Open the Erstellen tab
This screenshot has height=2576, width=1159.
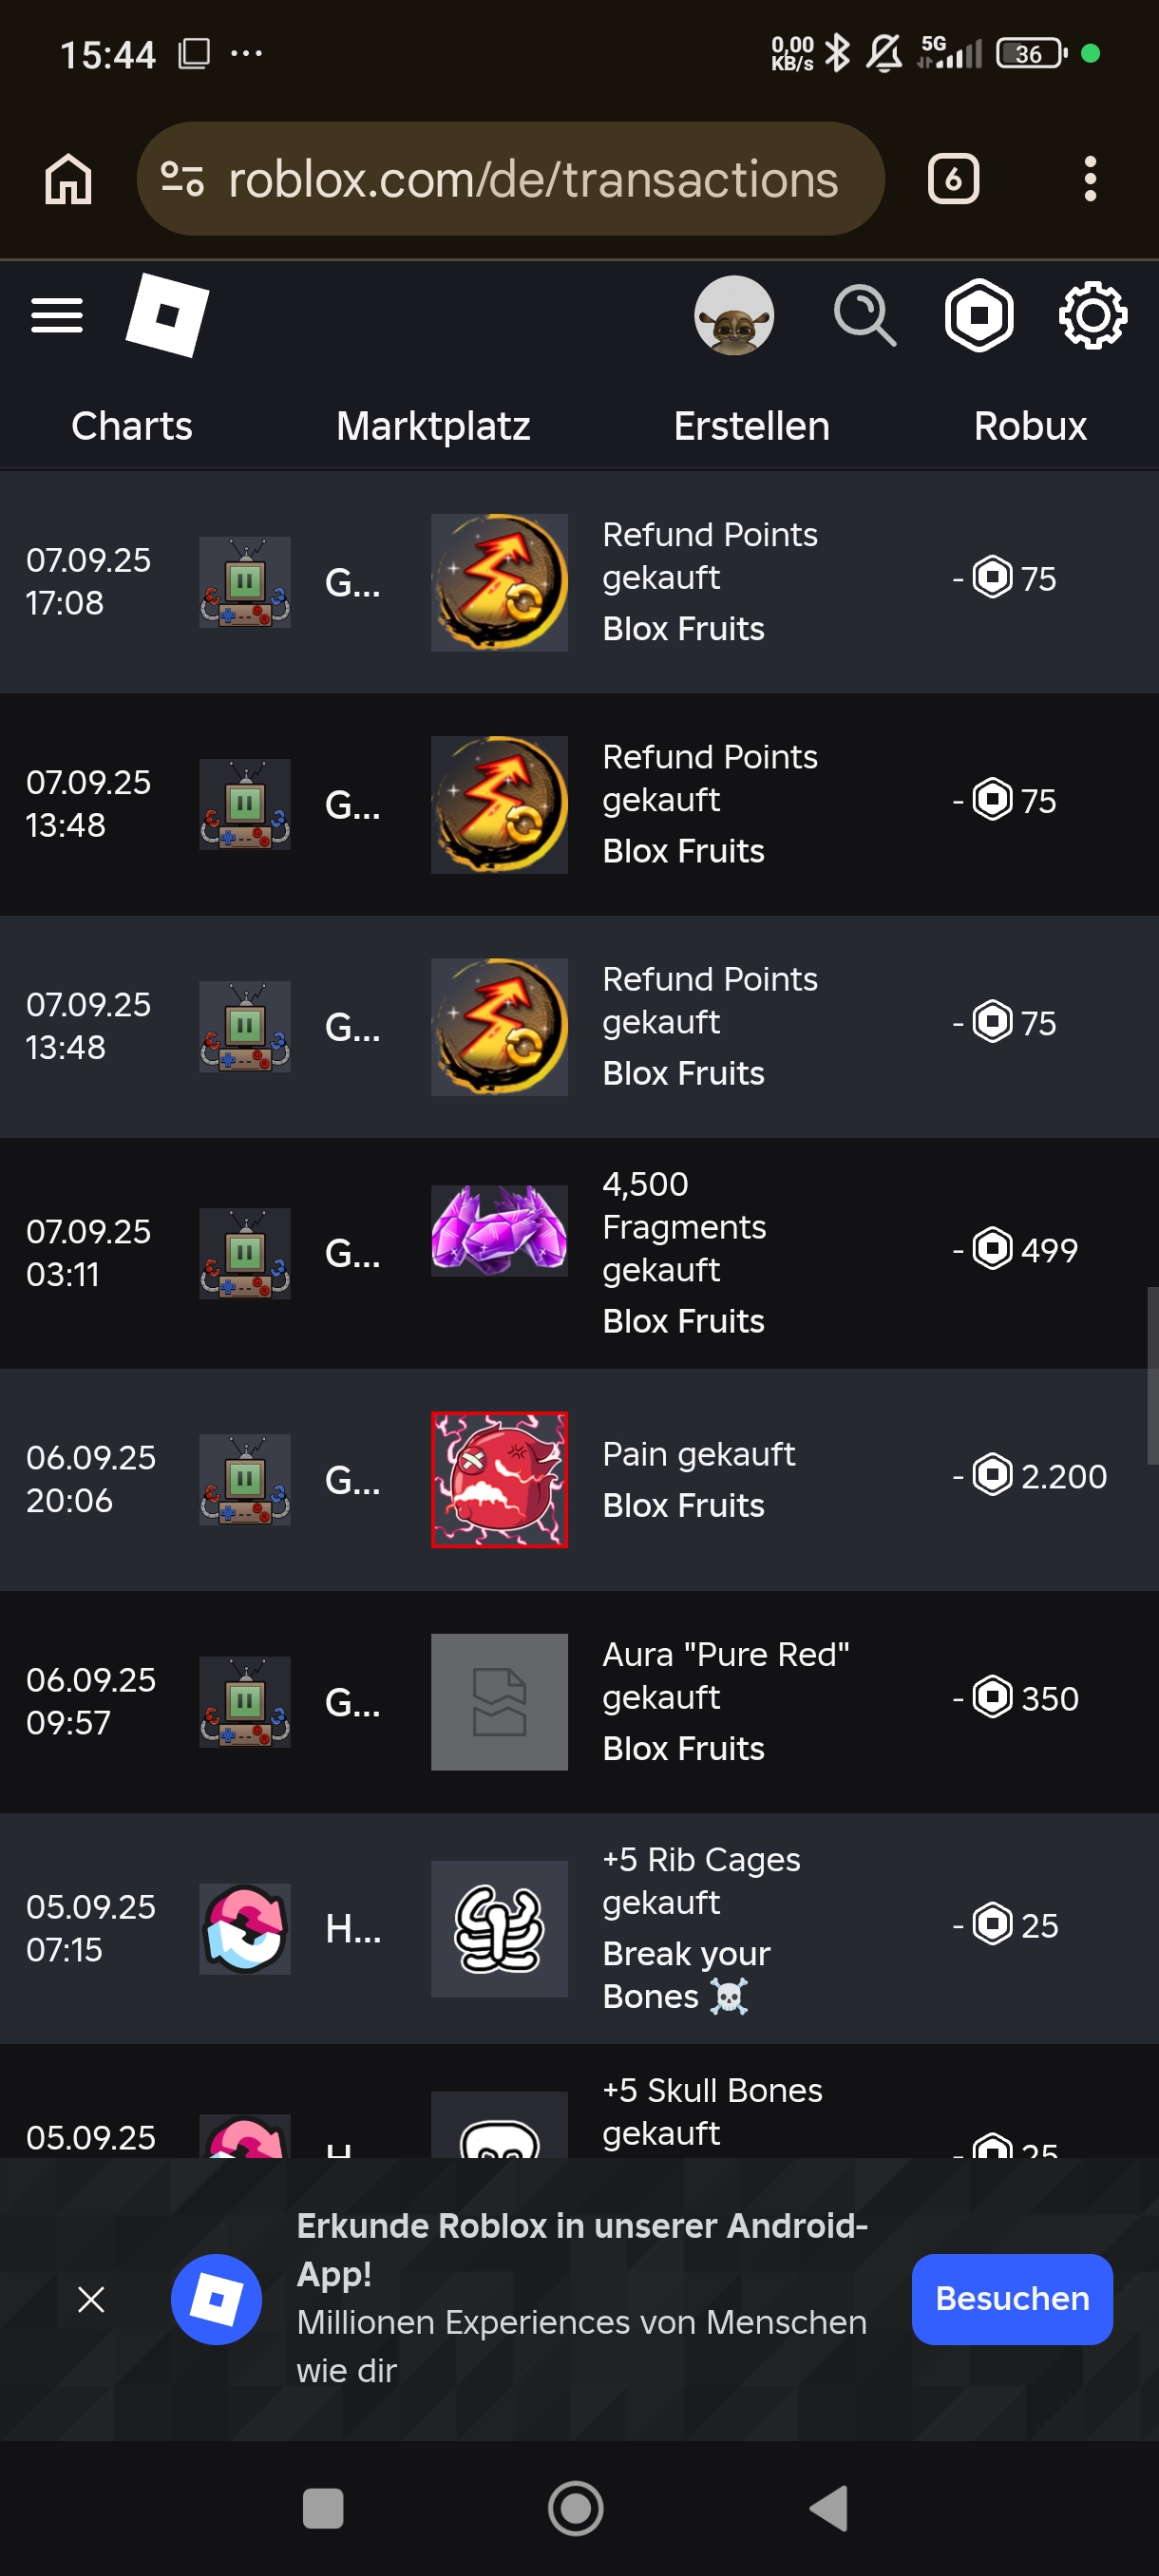coord(751,426)
